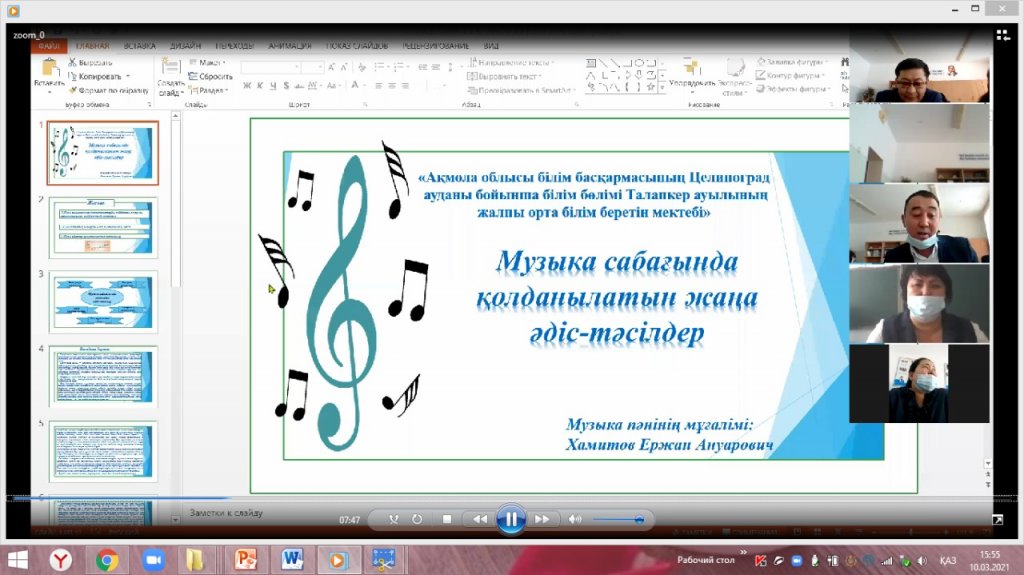Skip to the next item in player
This screenshot has height=575, width=1024.
(541, 519)
